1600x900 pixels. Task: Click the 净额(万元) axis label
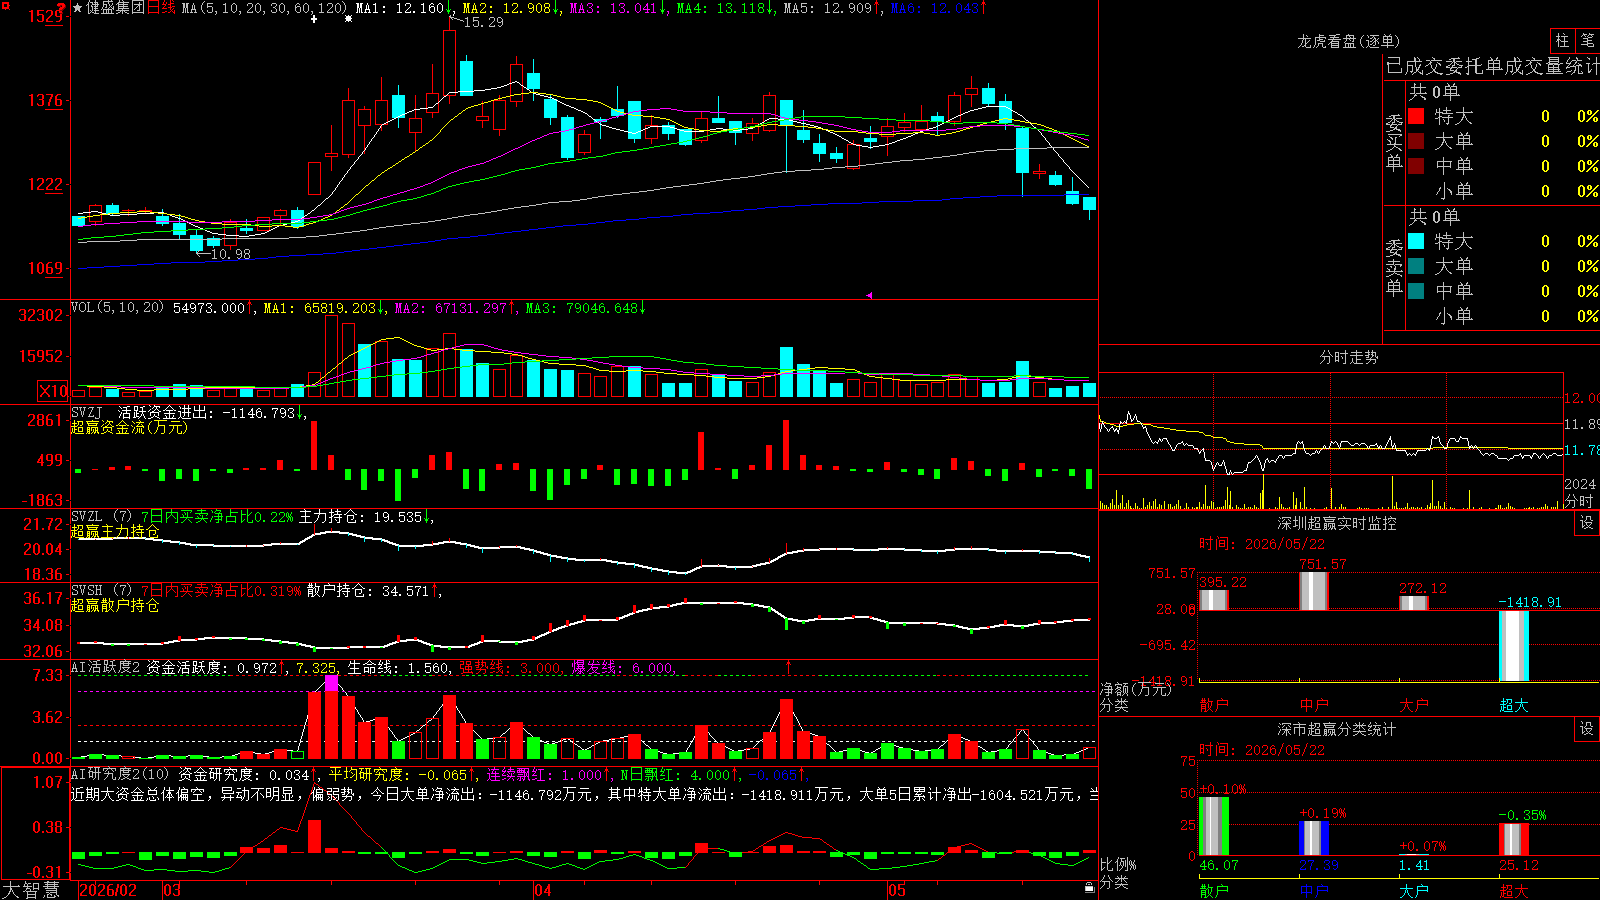[1135, 689]
